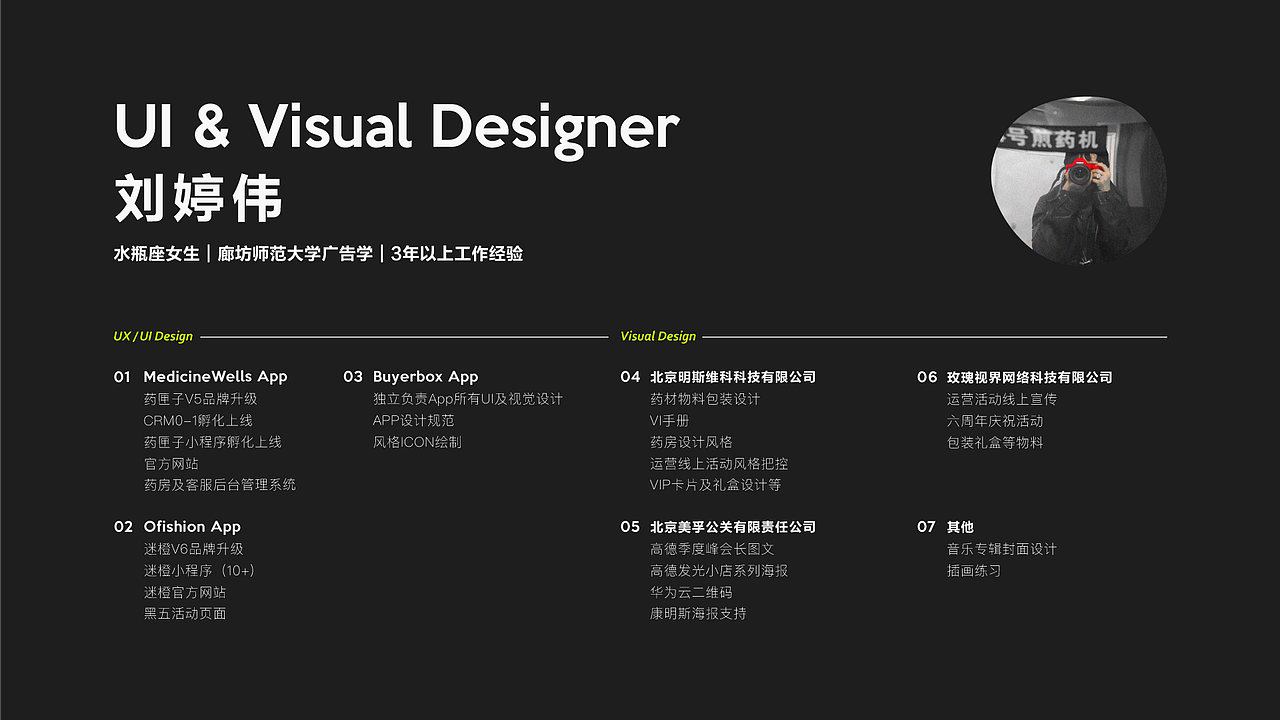The width and height of the screenshot is (1280, 720).
Task: Click the circular profile photo
Action: point(1079,180)
